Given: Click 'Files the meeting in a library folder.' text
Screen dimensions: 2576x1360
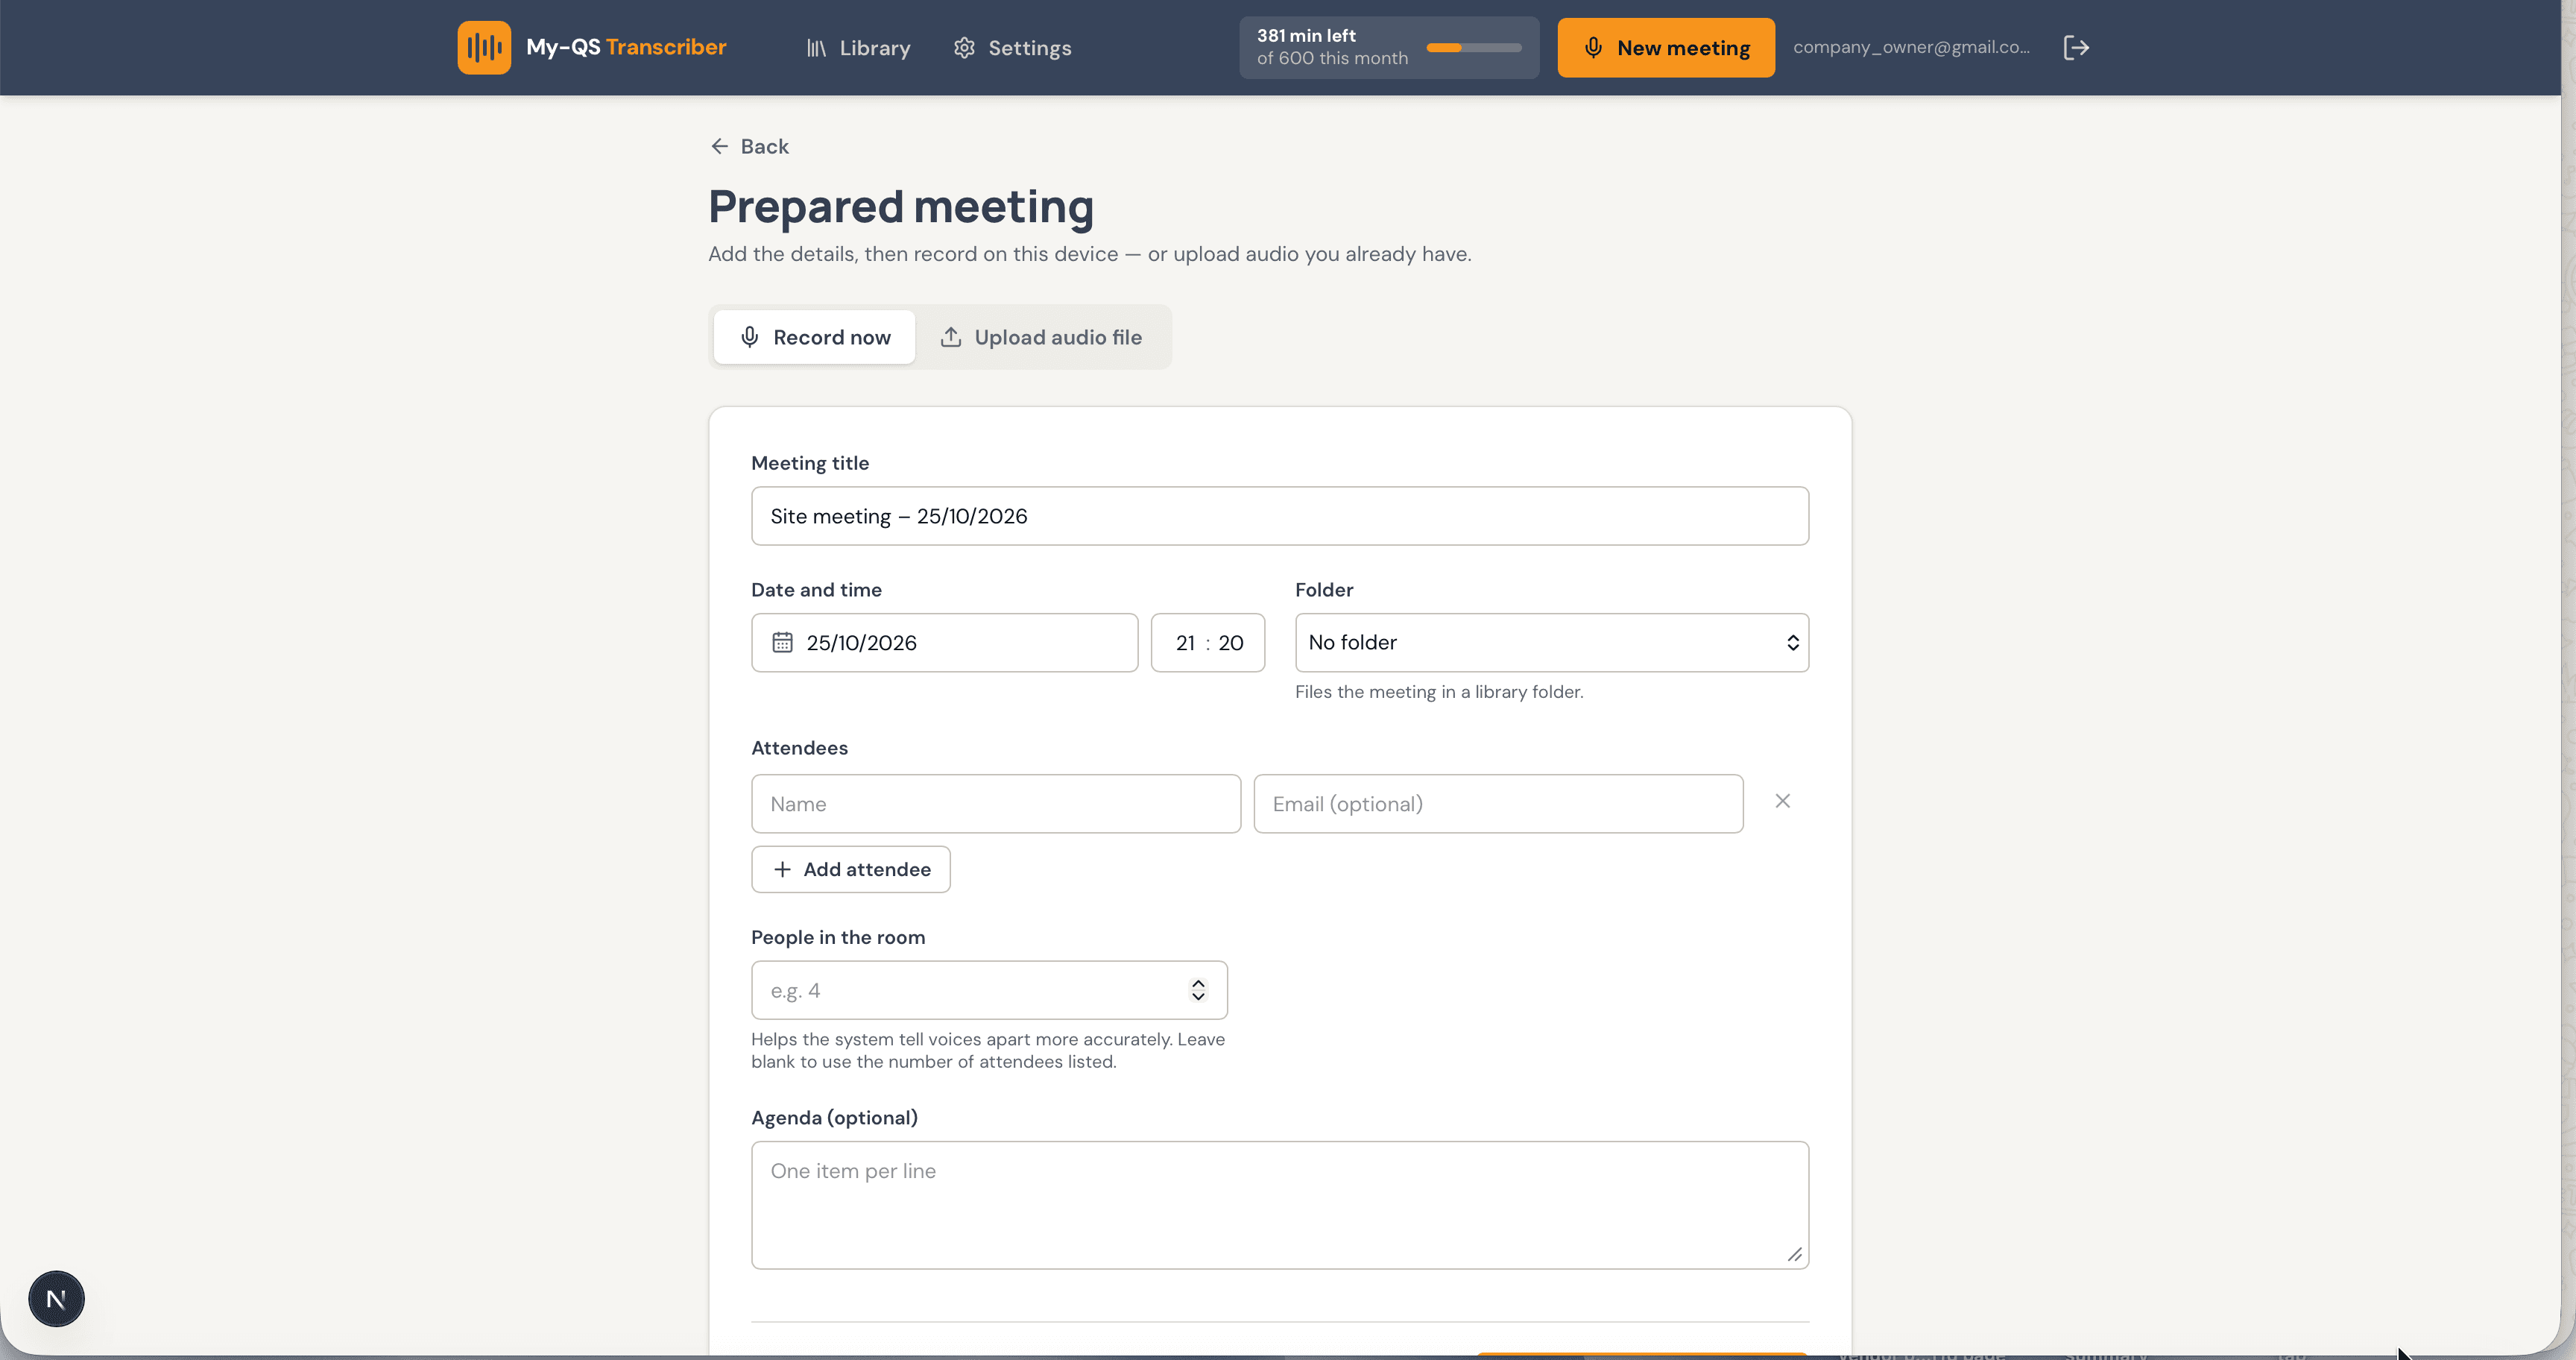Looking at the screenshot, I should pos(1439,691).
